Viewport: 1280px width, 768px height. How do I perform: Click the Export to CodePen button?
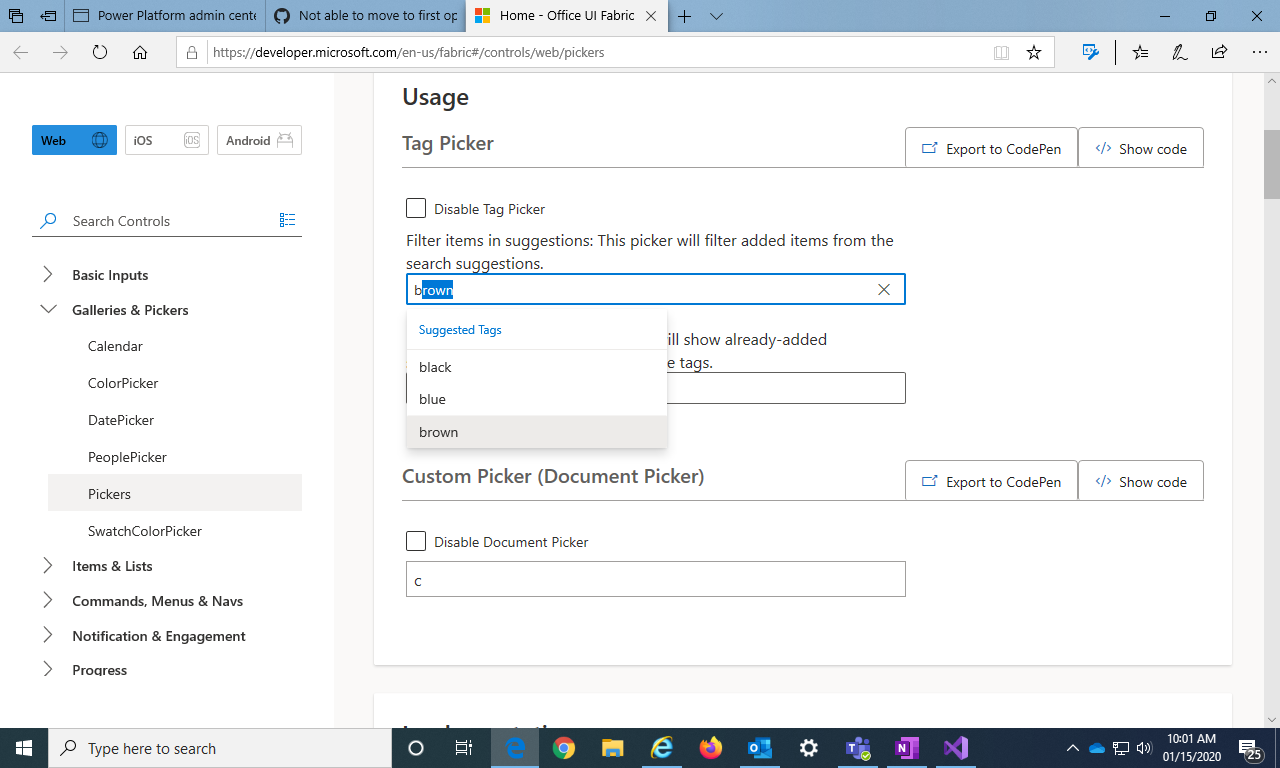click(x=990, y=147)
